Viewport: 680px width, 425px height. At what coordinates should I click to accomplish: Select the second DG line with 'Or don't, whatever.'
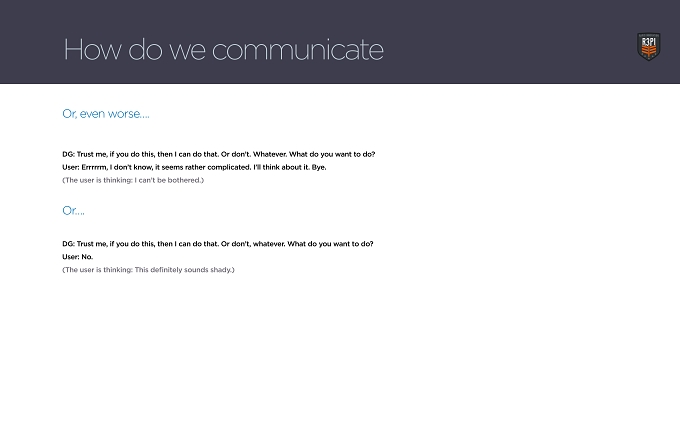[x=218, y=244]
